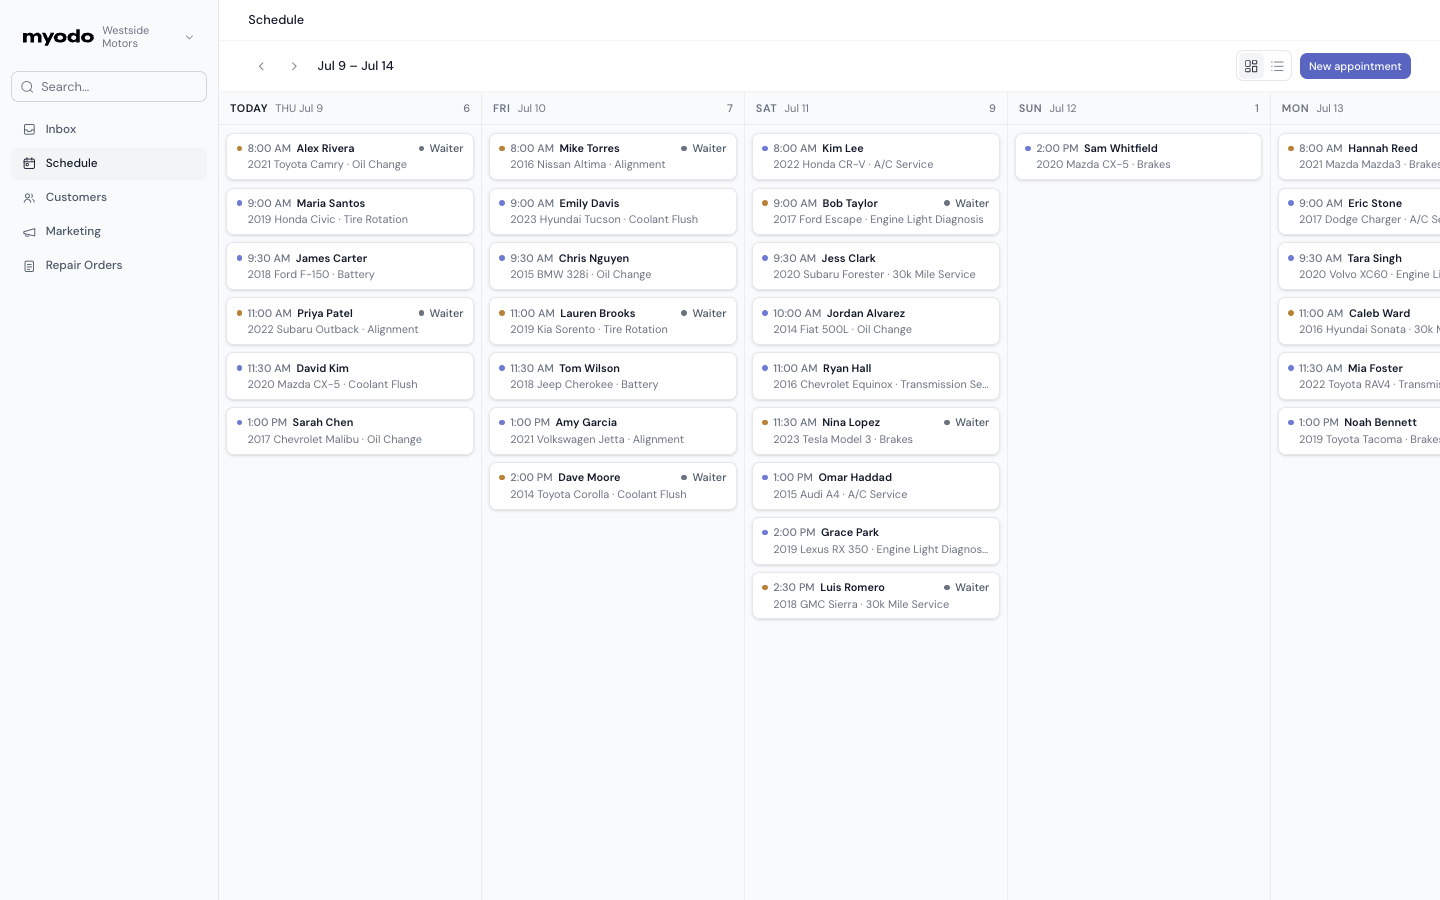Click the MON Jul 13 column header

coord(1355,108)
